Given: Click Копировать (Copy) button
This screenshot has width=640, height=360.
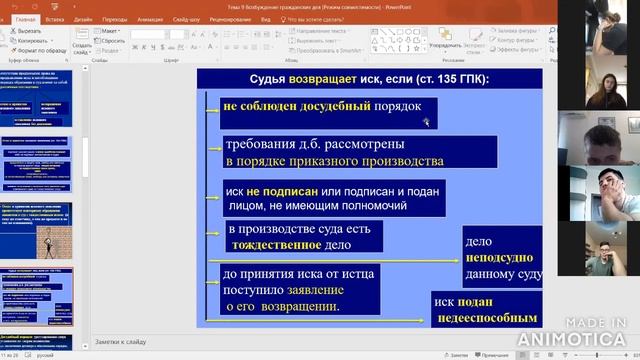Looking at the screenshot, I should pos(29,41).
